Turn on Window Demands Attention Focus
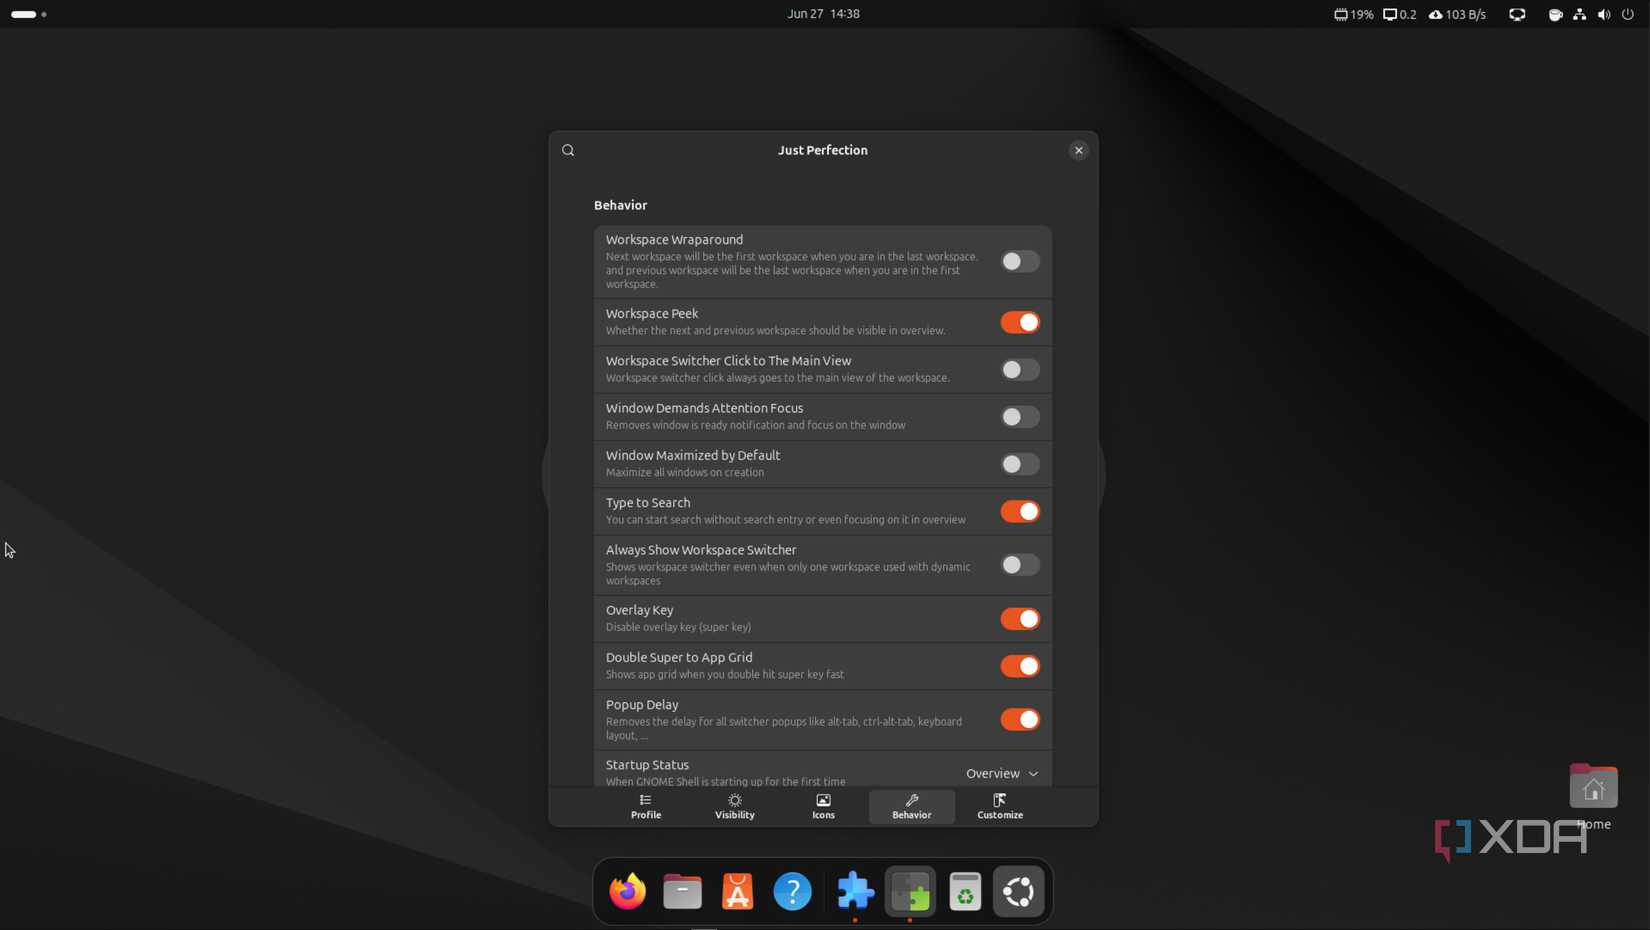Screen dimensions: 1650x930 pos(1020,417)
